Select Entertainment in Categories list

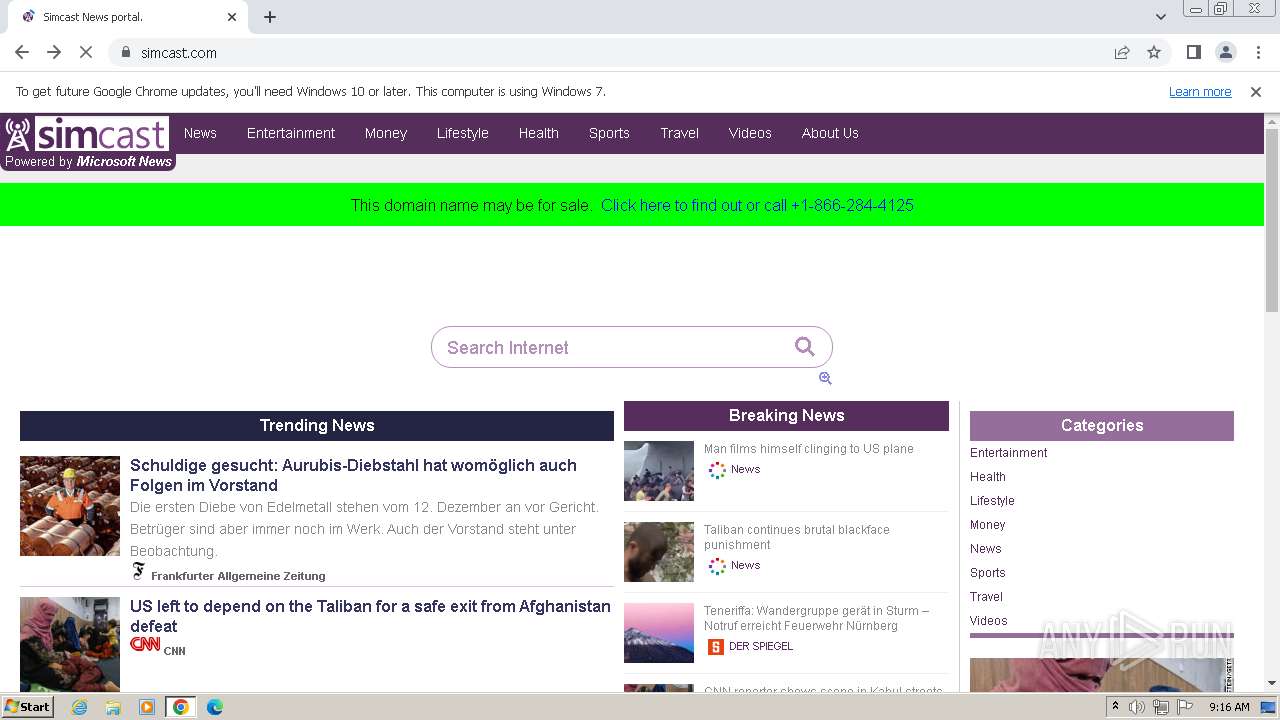pyautogui.click(x=1009, y=453)
